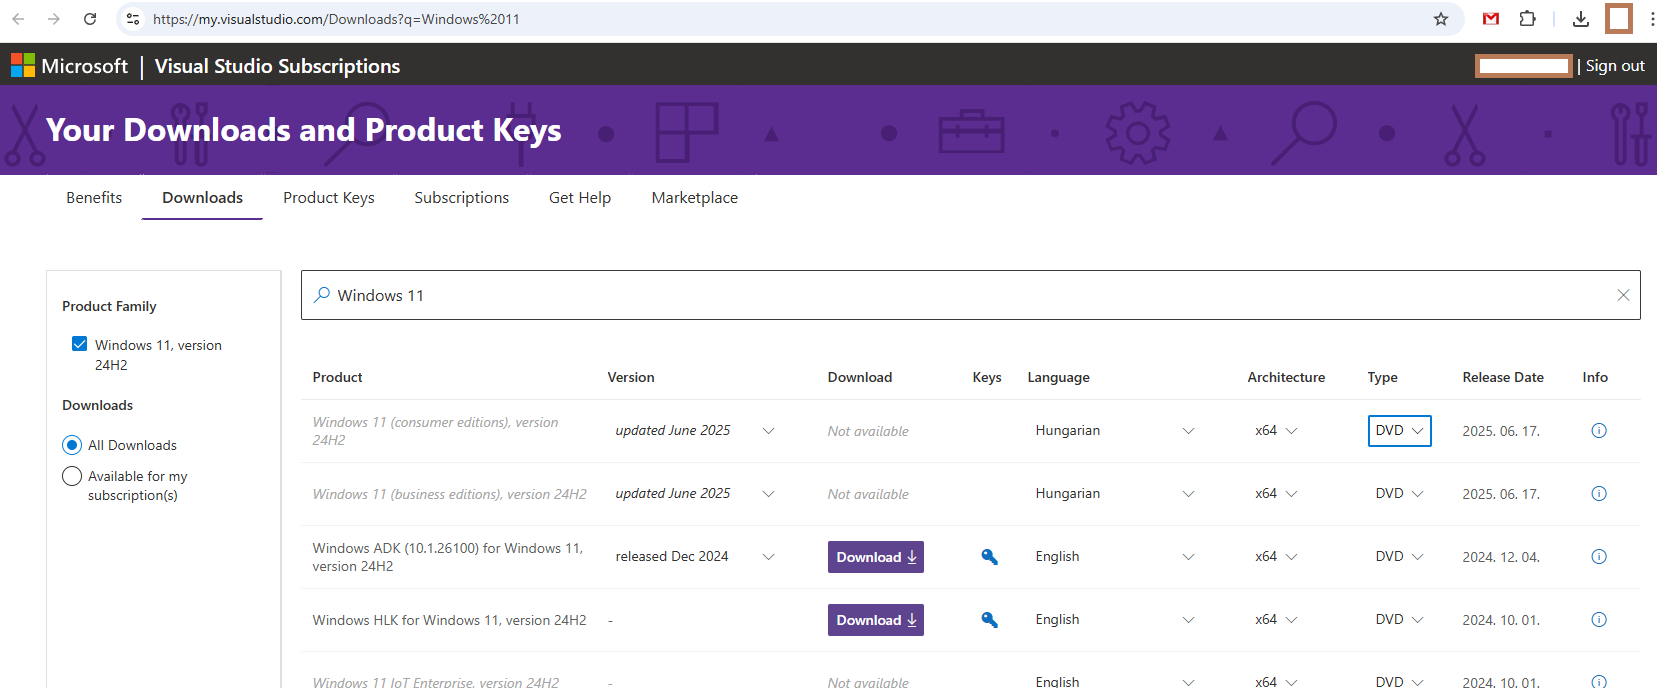
Task: Show info for Windows ADK row
Action: 1599,557
